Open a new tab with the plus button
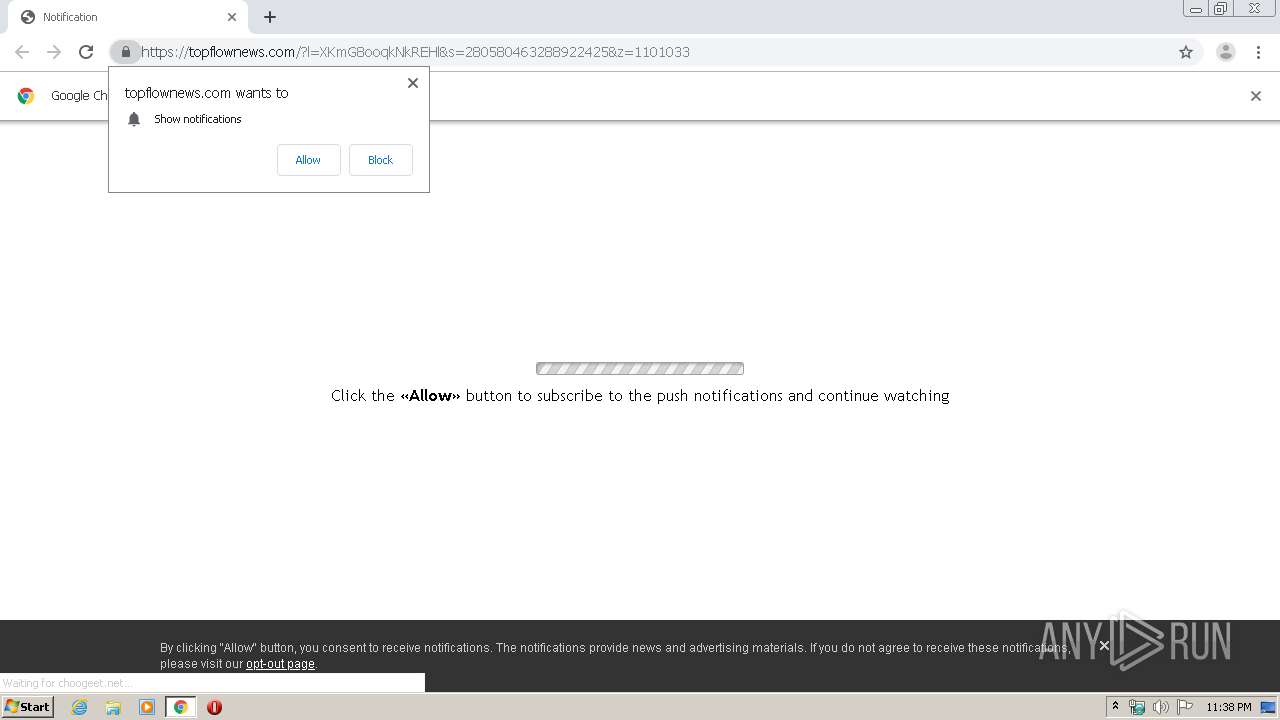The width and height of the screenshot is (1280, 720). pos(270,17)
